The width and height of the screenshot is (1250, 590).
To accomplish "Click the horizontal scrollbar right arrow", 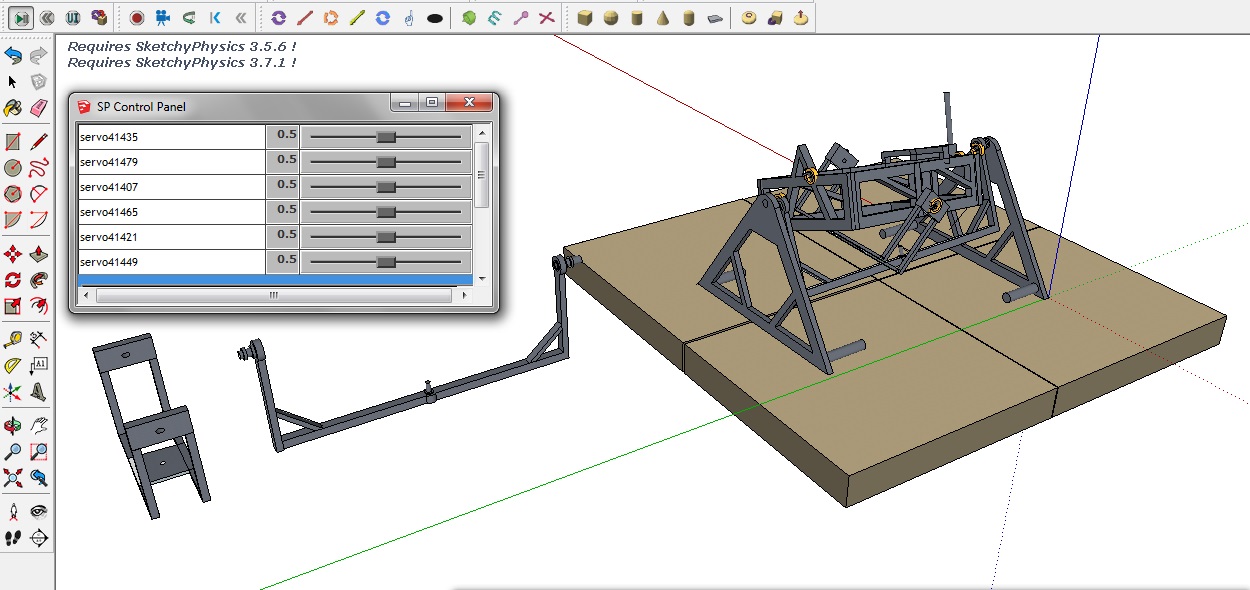I will 463,296.
